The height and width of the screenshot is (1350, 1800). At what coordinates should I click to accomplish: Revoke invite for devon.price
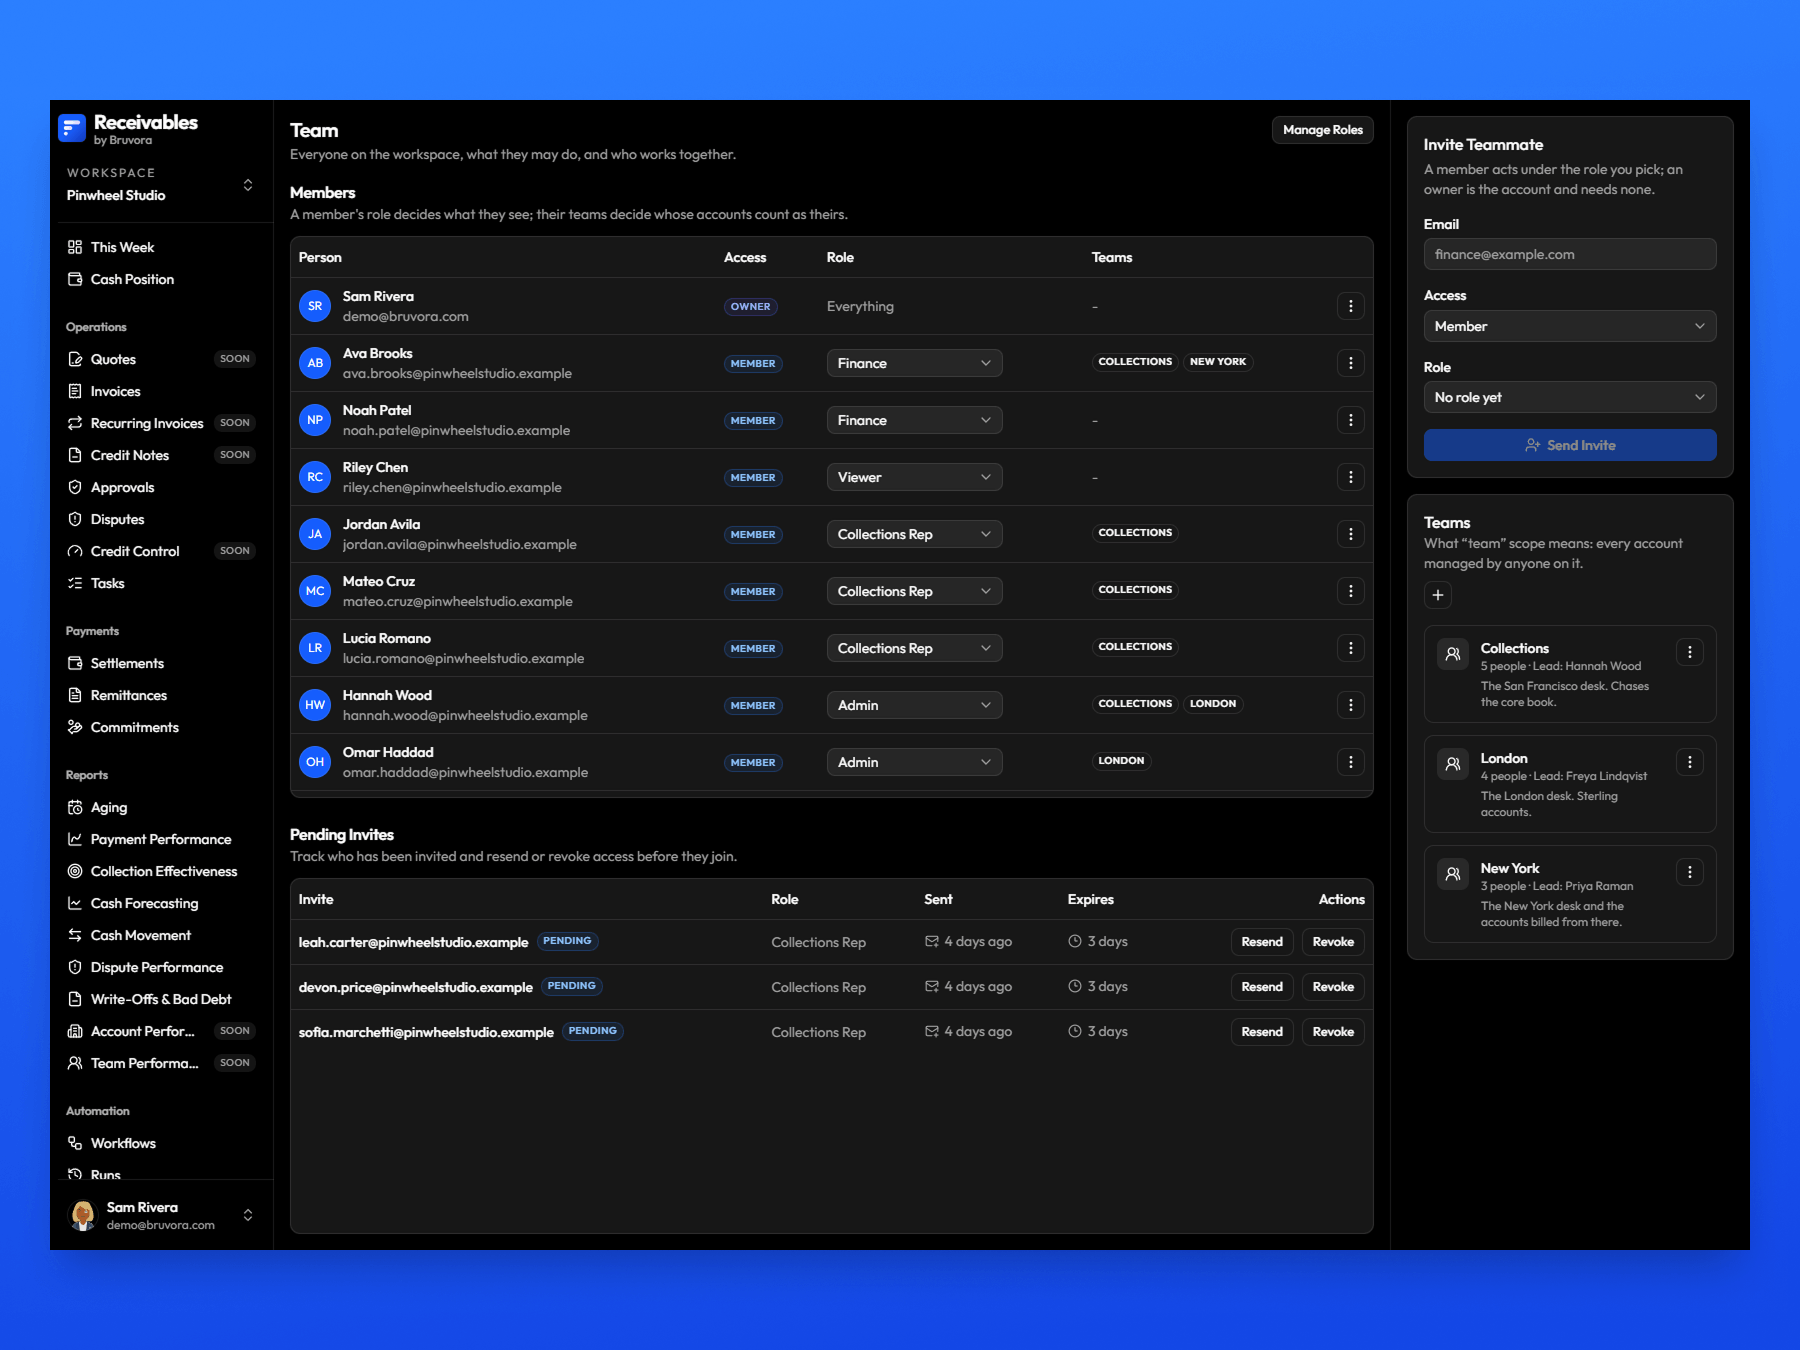[x=1333, y=987]
